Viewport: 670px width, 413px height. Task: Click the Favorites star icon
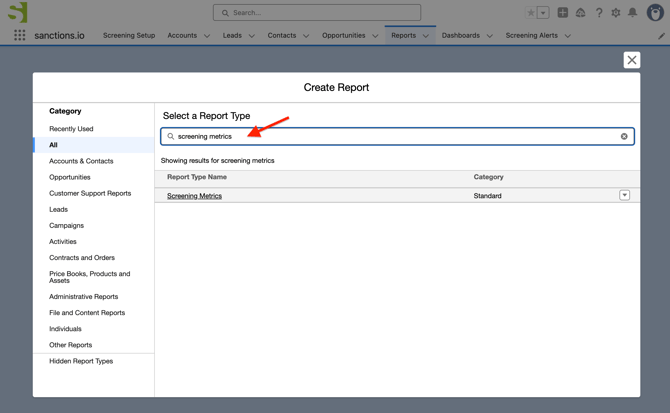pos(531,13)
